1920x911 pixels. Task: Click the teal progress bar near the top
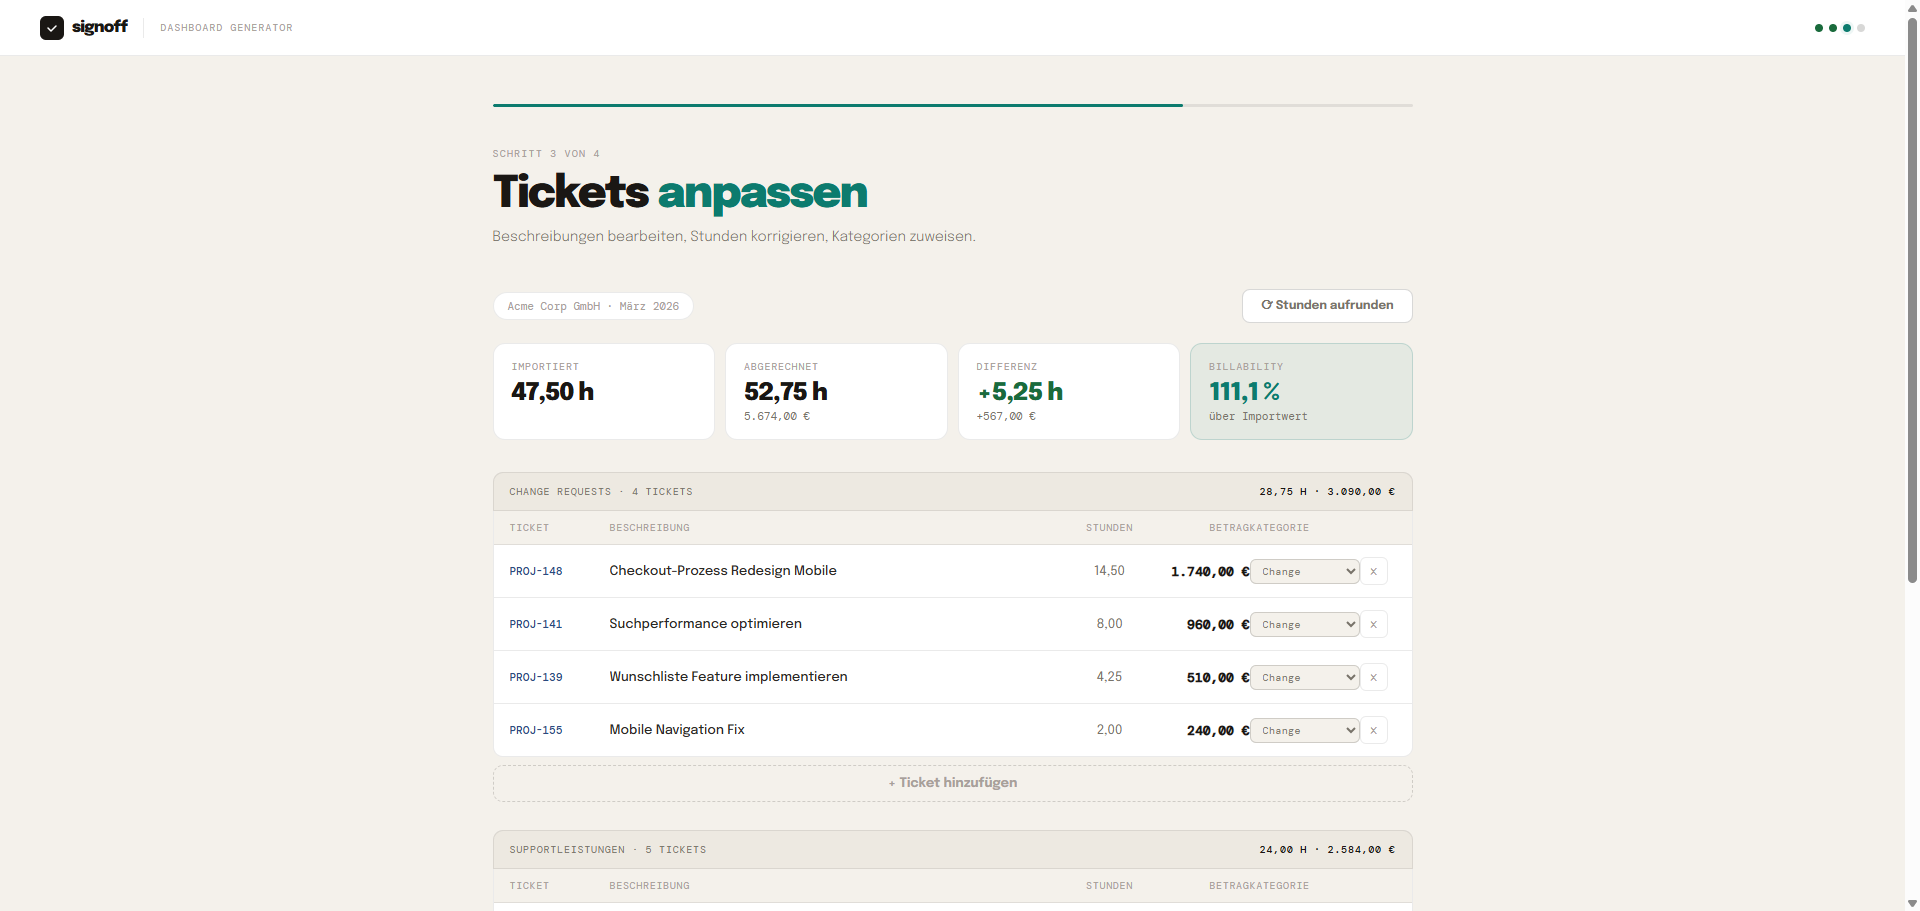837,104
